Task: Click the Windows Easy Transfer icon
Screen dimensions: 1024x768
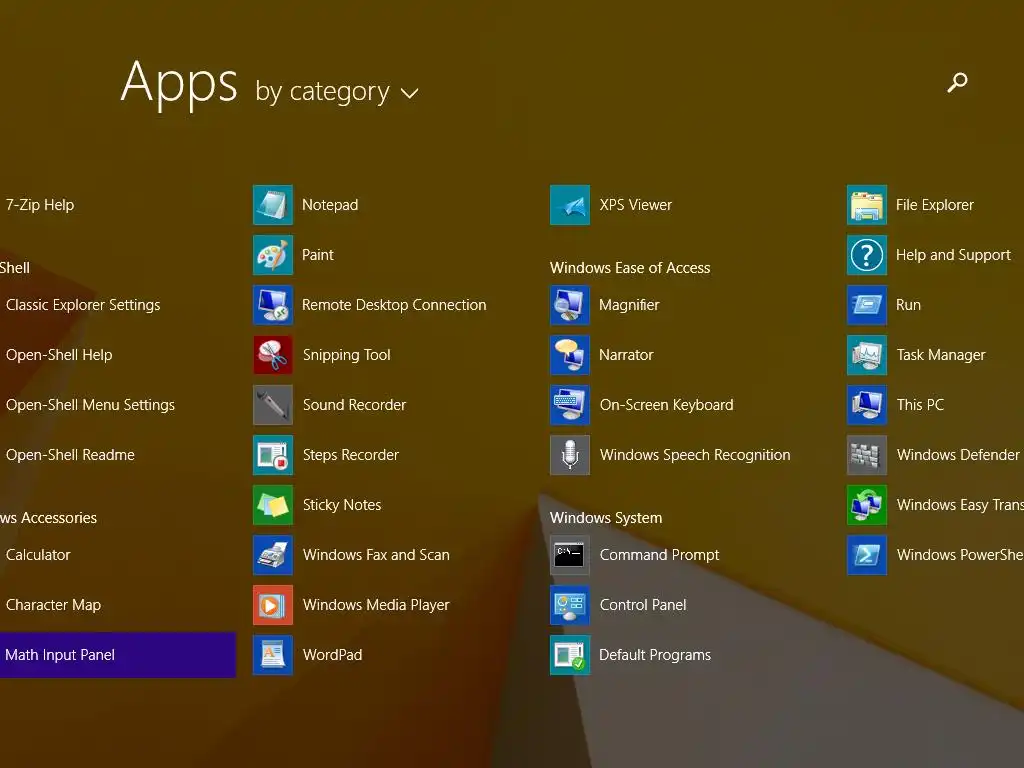Action: coord(867,505)
